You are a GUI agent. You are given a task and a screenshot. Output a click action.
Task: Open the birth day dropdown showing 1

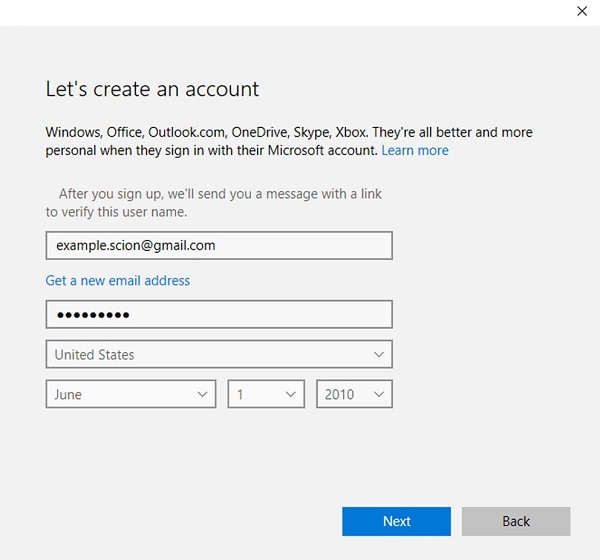266,394
